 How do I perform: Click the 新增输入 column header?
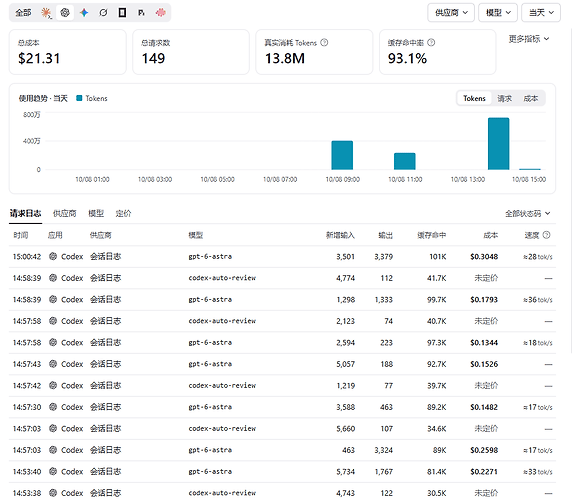point(340,235)
